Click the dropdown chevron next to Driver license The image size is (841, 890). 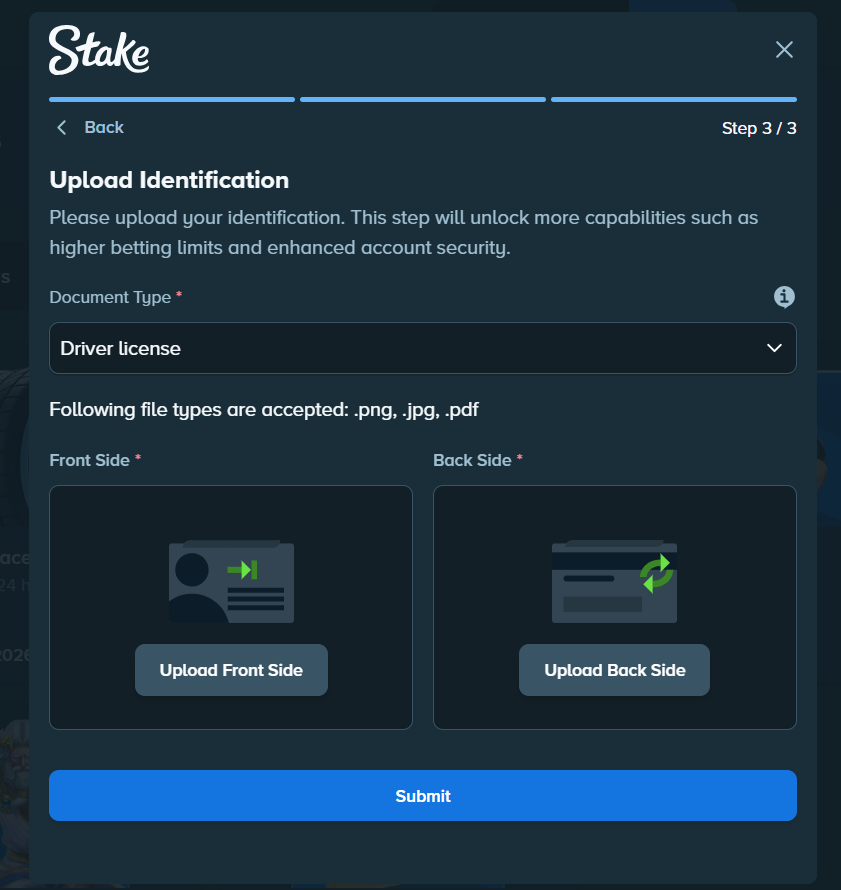(774, 348)
